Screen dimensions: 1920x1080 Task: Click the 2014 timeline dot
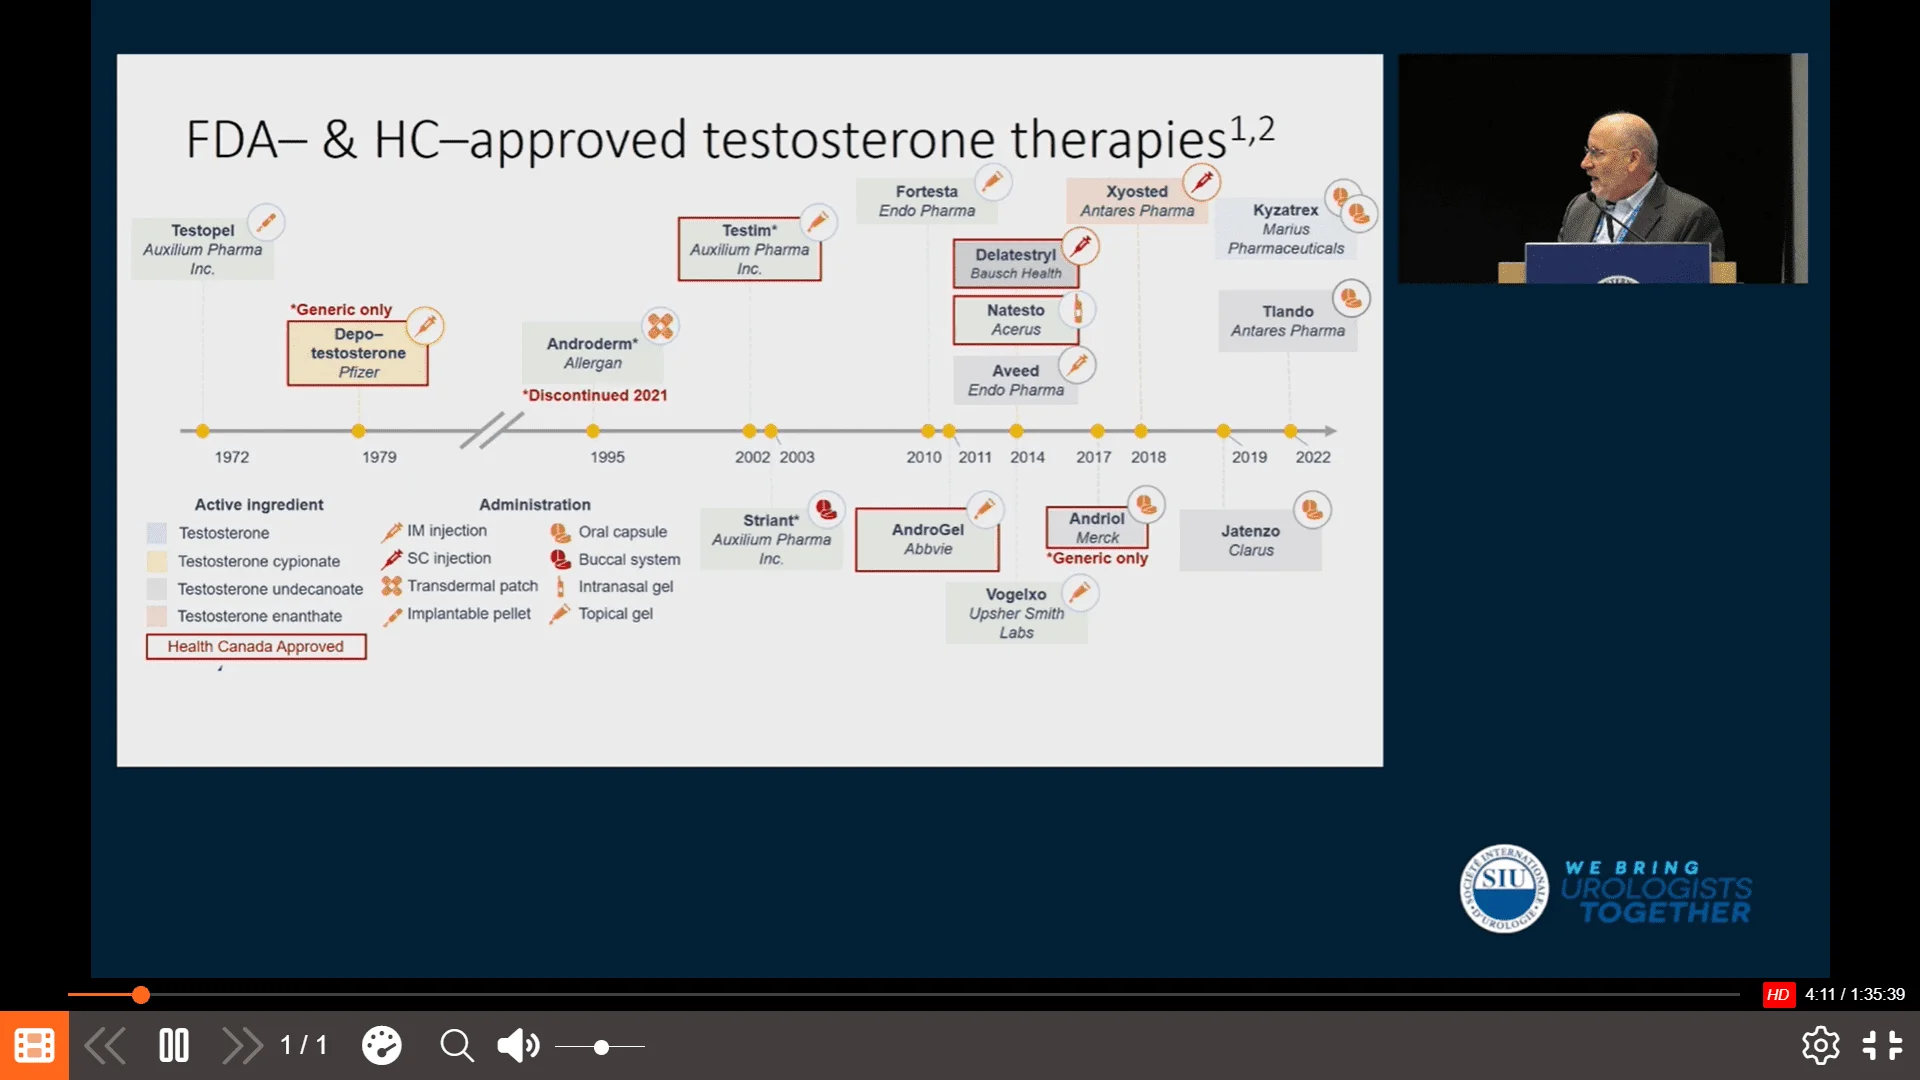point(1016,431)
